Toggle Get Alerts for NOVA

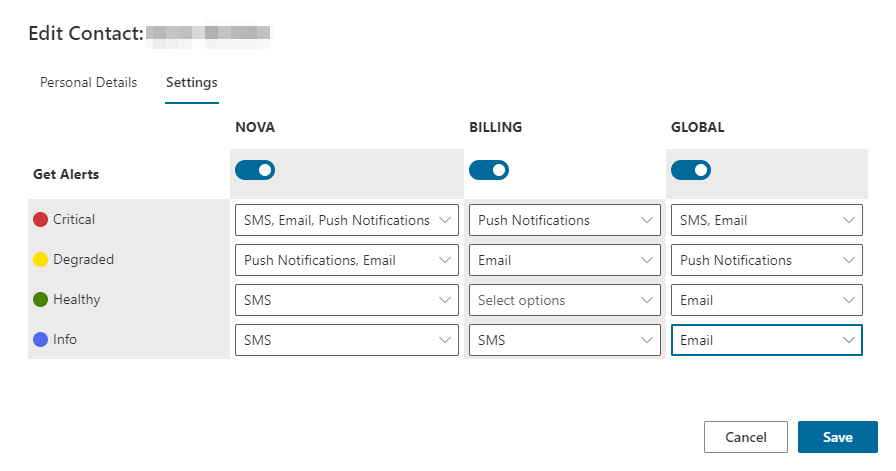(x=255, y=171)
